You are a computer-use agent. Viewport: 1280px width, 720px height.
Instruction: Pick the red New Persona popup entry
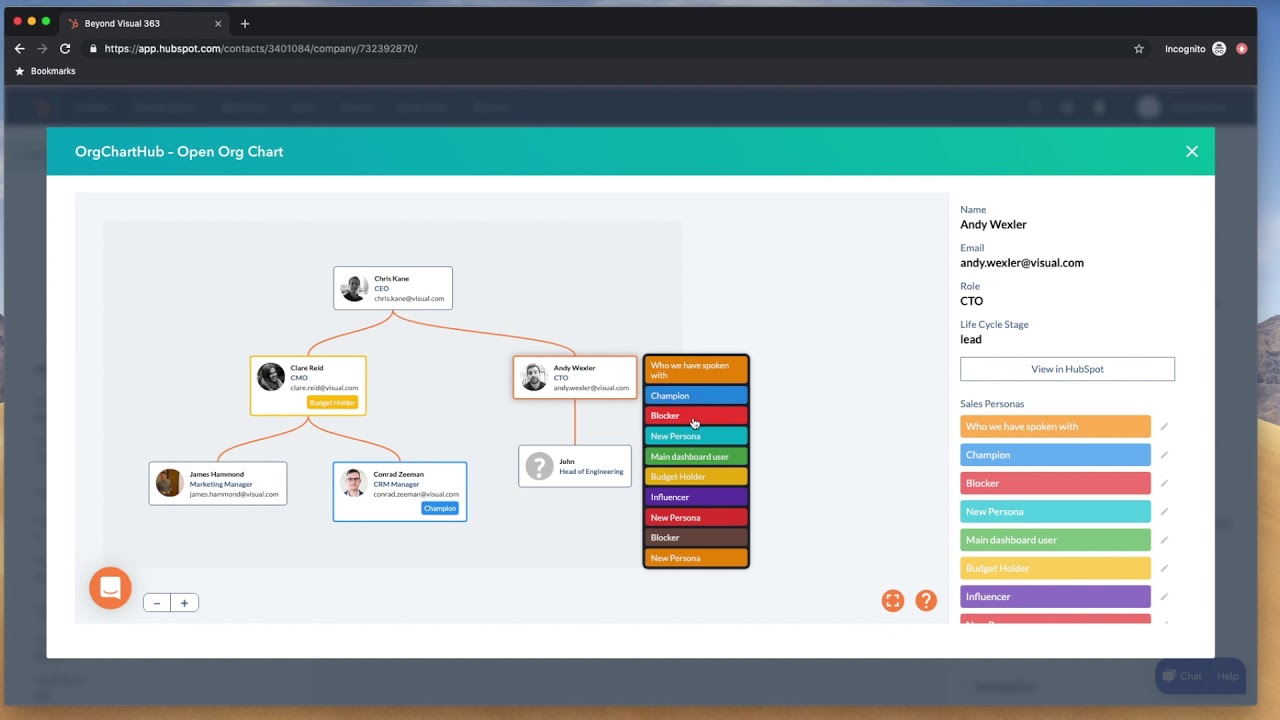point(696,518)
